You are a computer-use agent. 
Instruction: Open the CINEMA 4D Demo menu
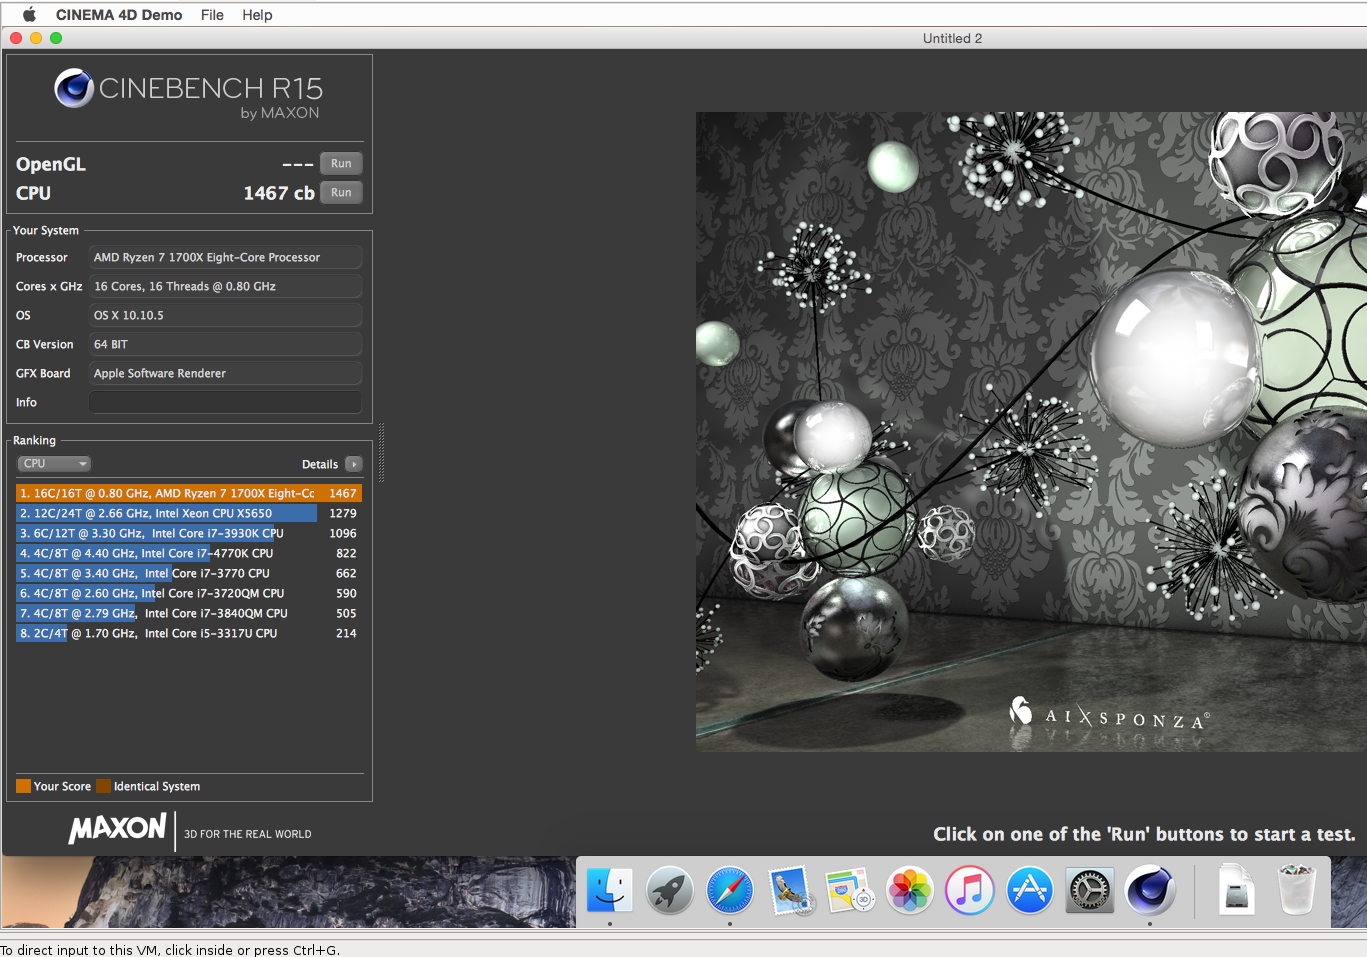[x=119, y=15]
